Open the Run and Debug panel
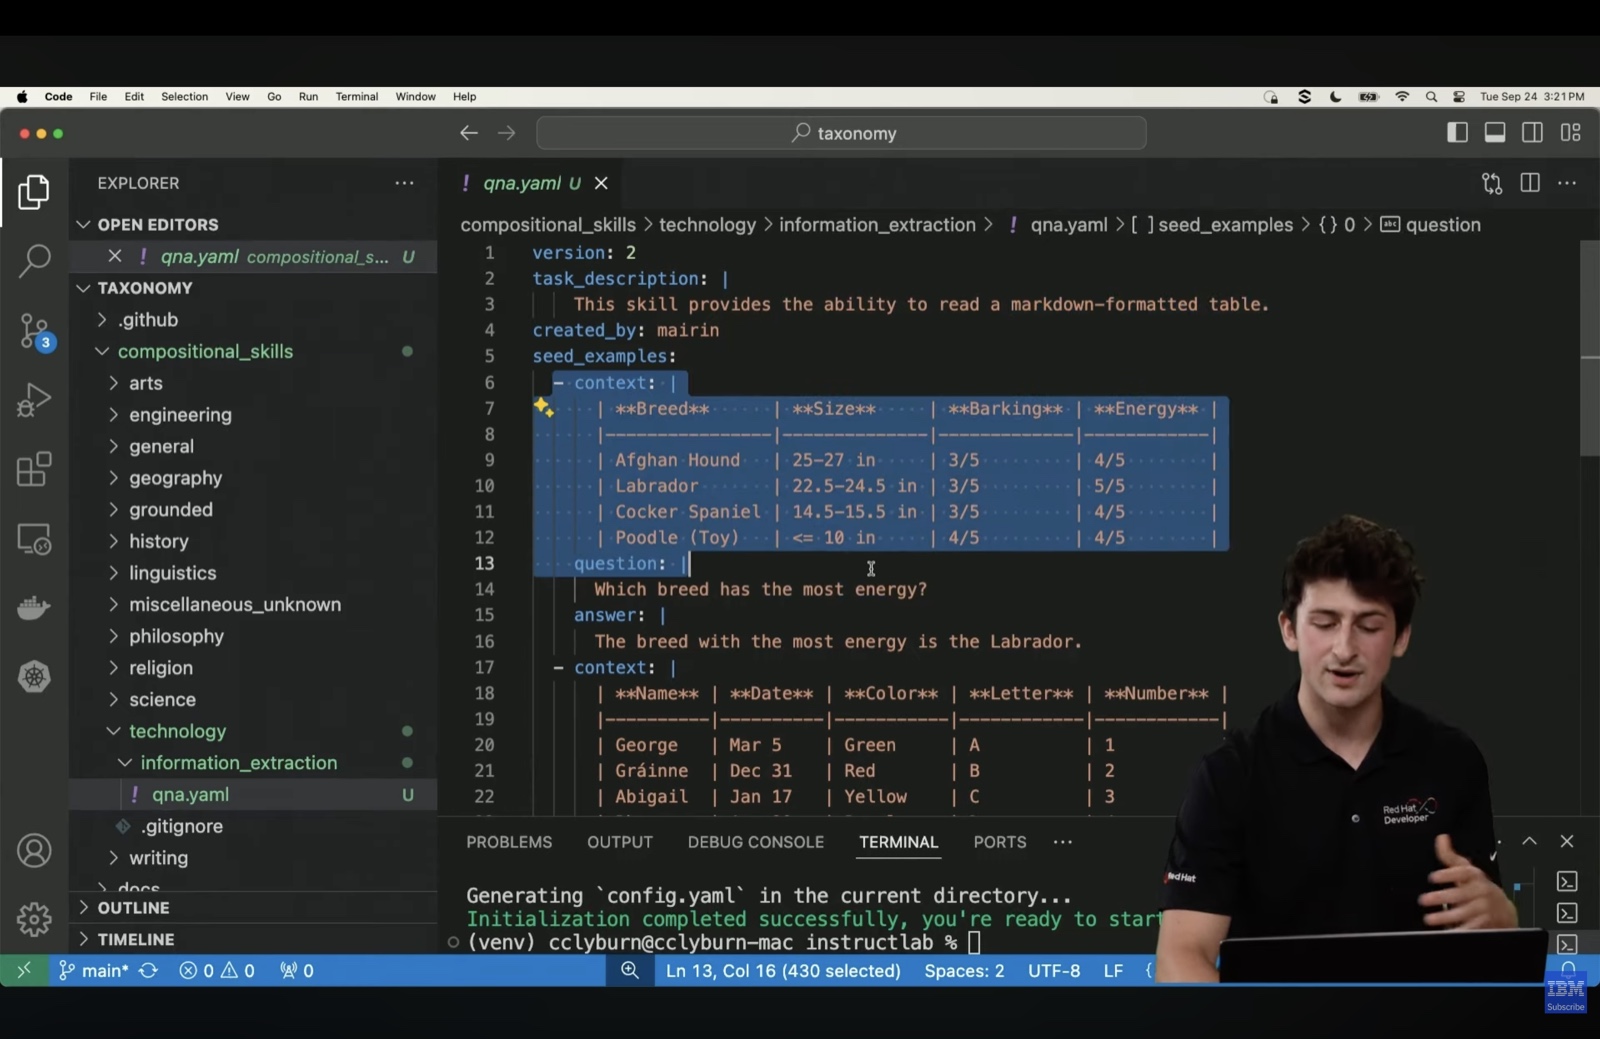The width and height of the screenshot is (1600, 1039). coord(34,399)
